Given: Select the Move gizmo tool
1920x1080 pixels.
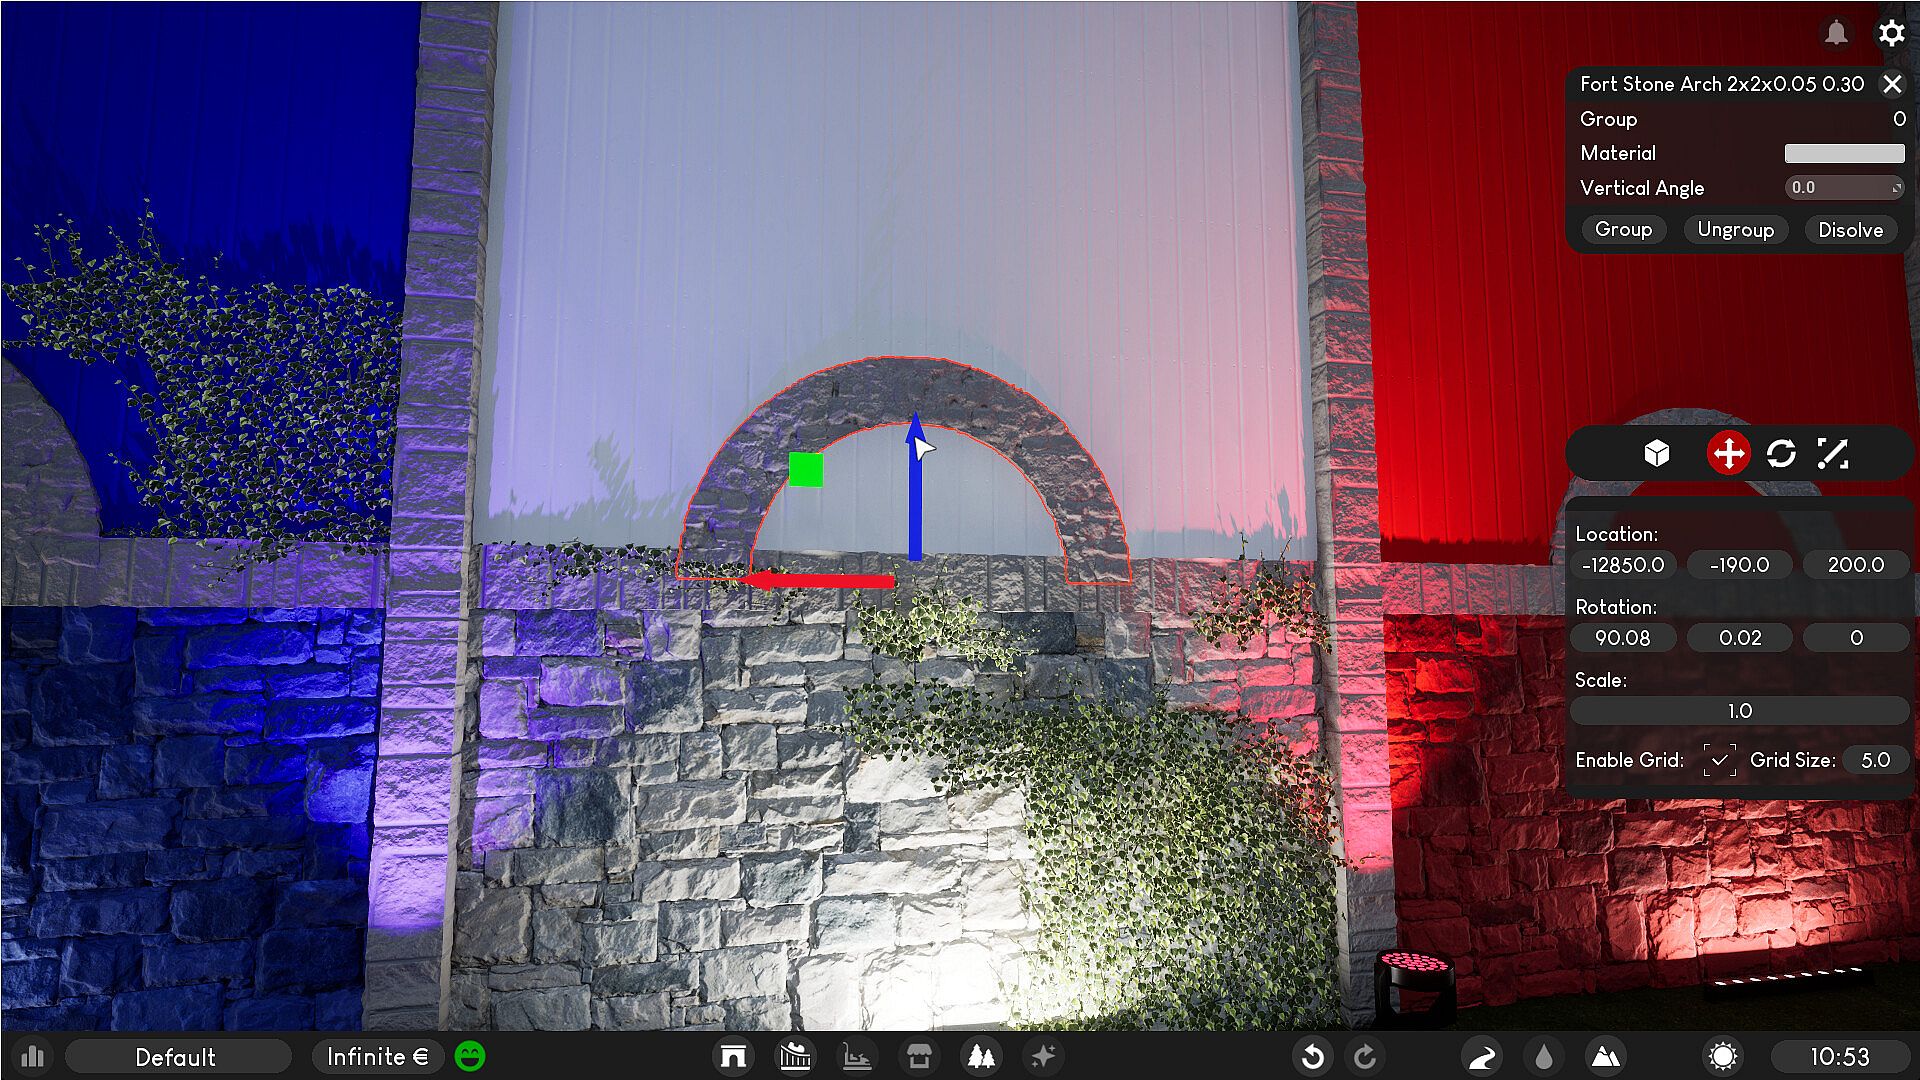Looking at the screenshot, I should [1728, 453].
